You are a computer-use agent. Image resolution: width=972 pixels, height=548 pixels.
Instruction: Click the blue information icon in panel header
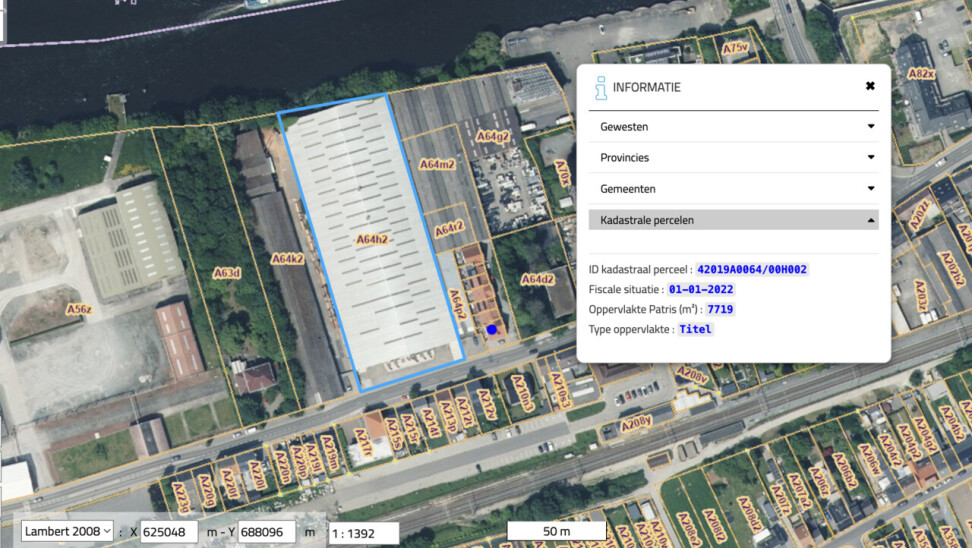601,88
